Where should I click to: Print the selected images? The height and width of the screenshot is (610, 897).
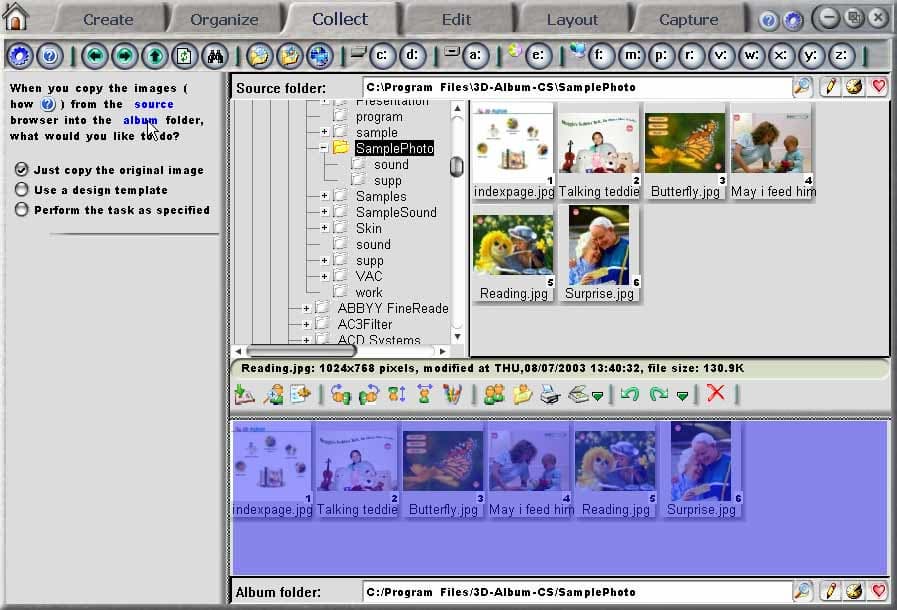click(x=550, y=394)
